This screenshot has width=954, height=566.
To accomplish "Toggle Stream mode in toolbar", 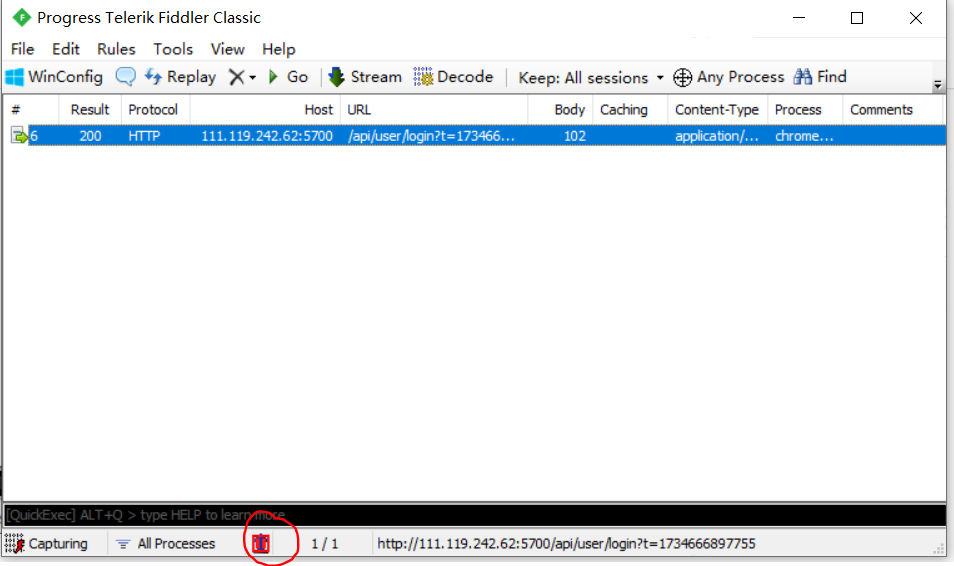I will [365, 77].
